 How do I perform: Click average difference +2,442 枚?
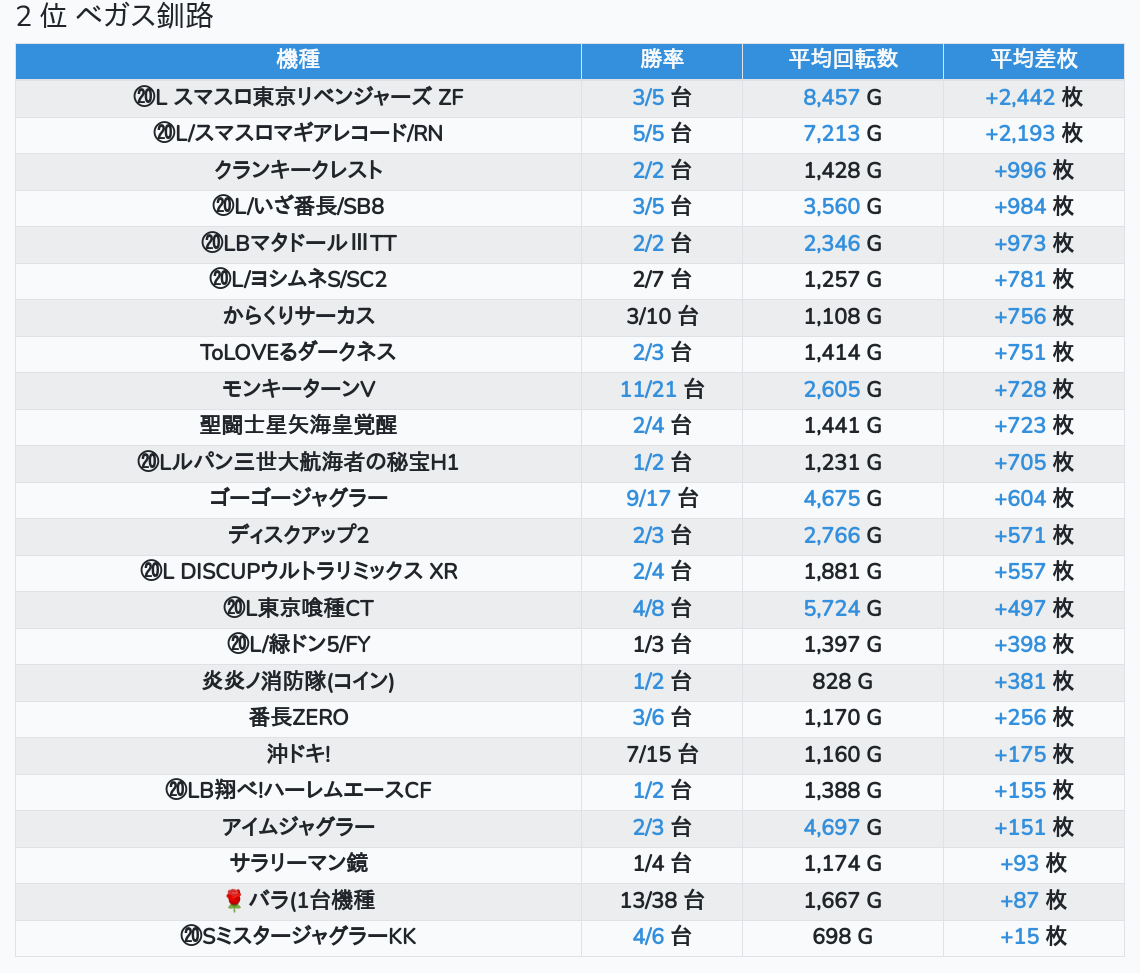click(x=1034, y=97)
